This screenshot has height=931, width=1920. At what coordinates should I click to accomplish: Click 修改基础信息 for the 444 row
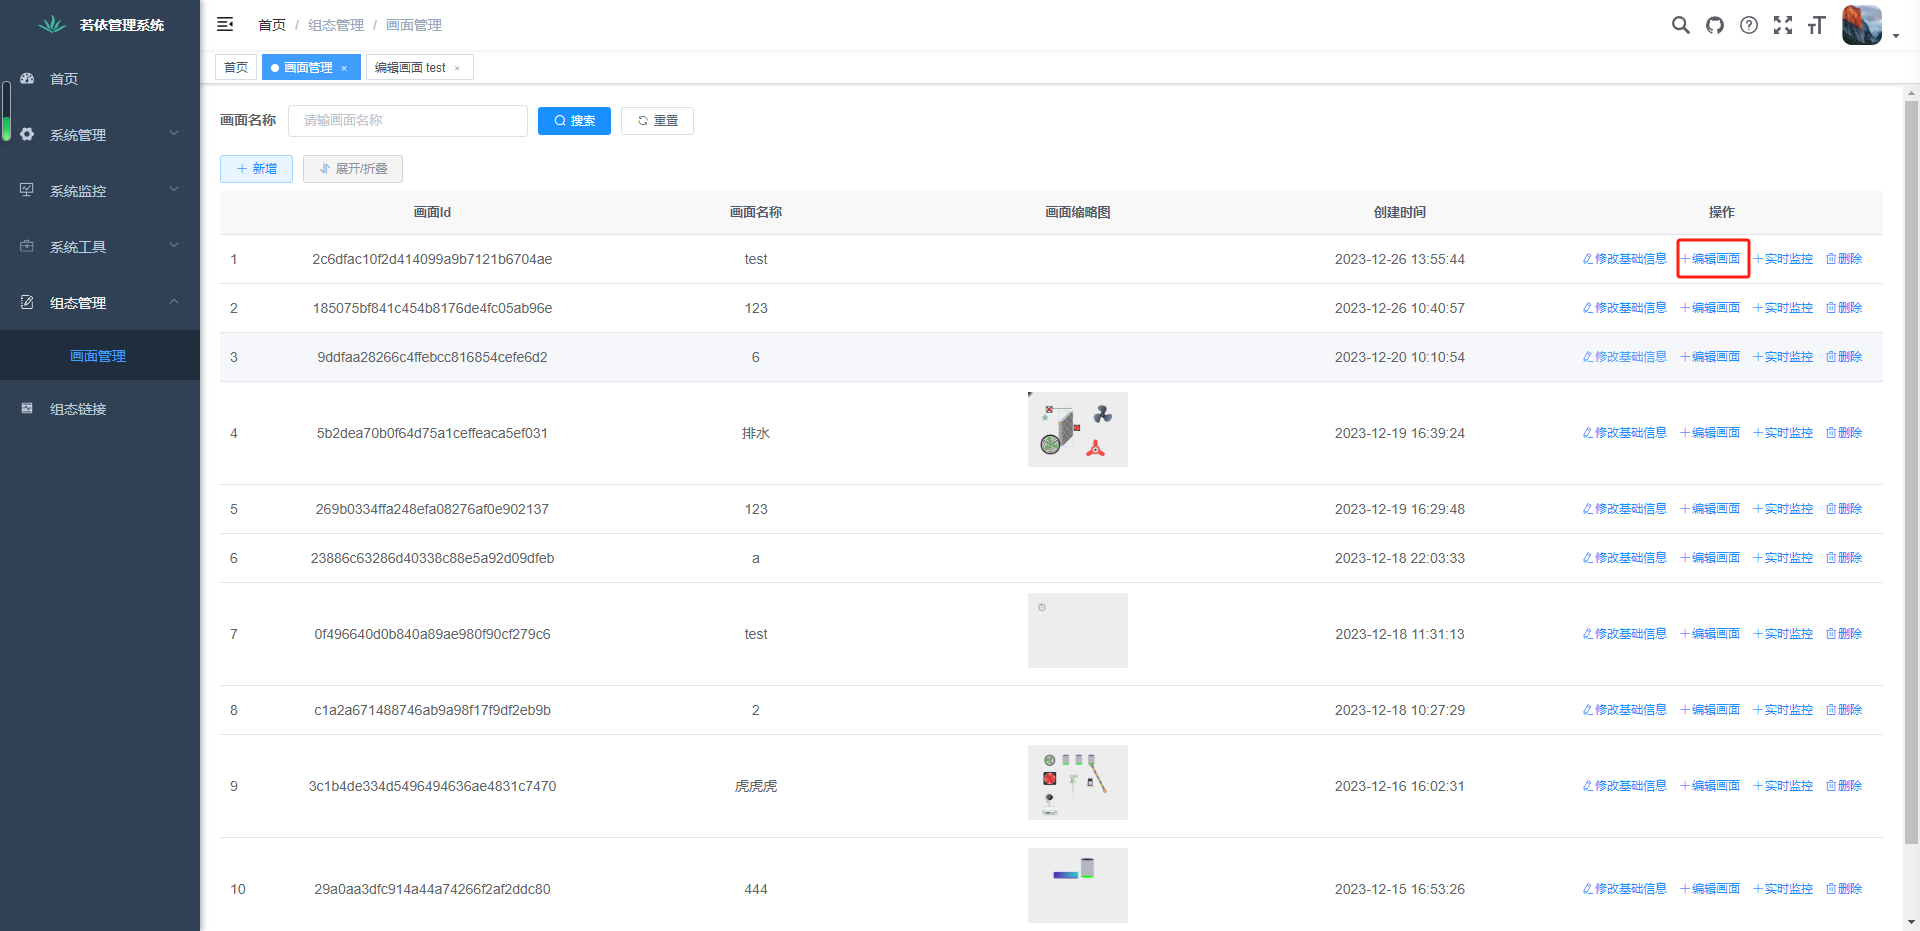point(1625,889)
